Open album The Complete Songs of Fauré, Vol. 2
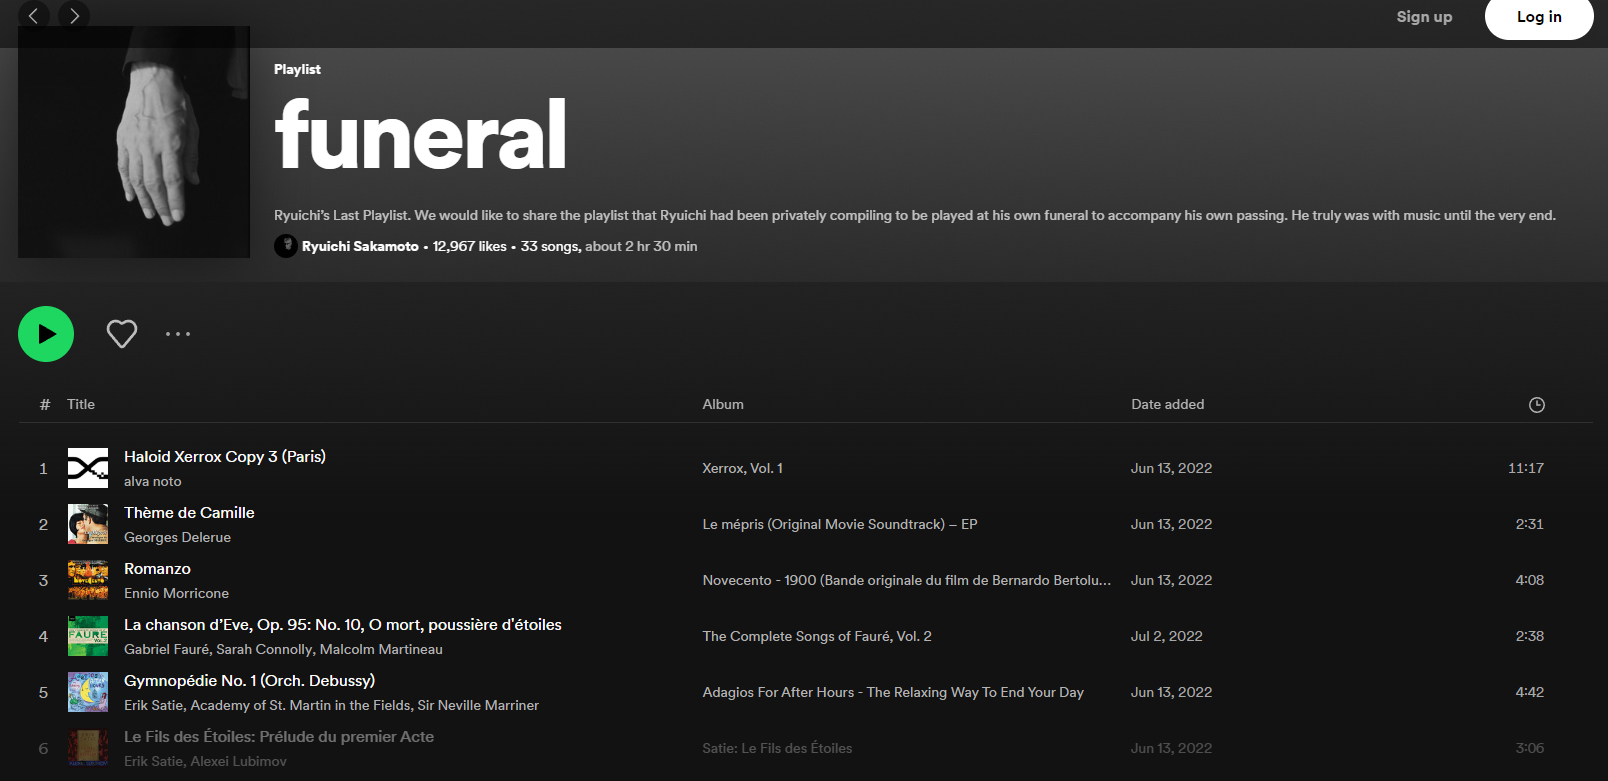Screen dimensions: 1608x781 (x=817, y=636)
